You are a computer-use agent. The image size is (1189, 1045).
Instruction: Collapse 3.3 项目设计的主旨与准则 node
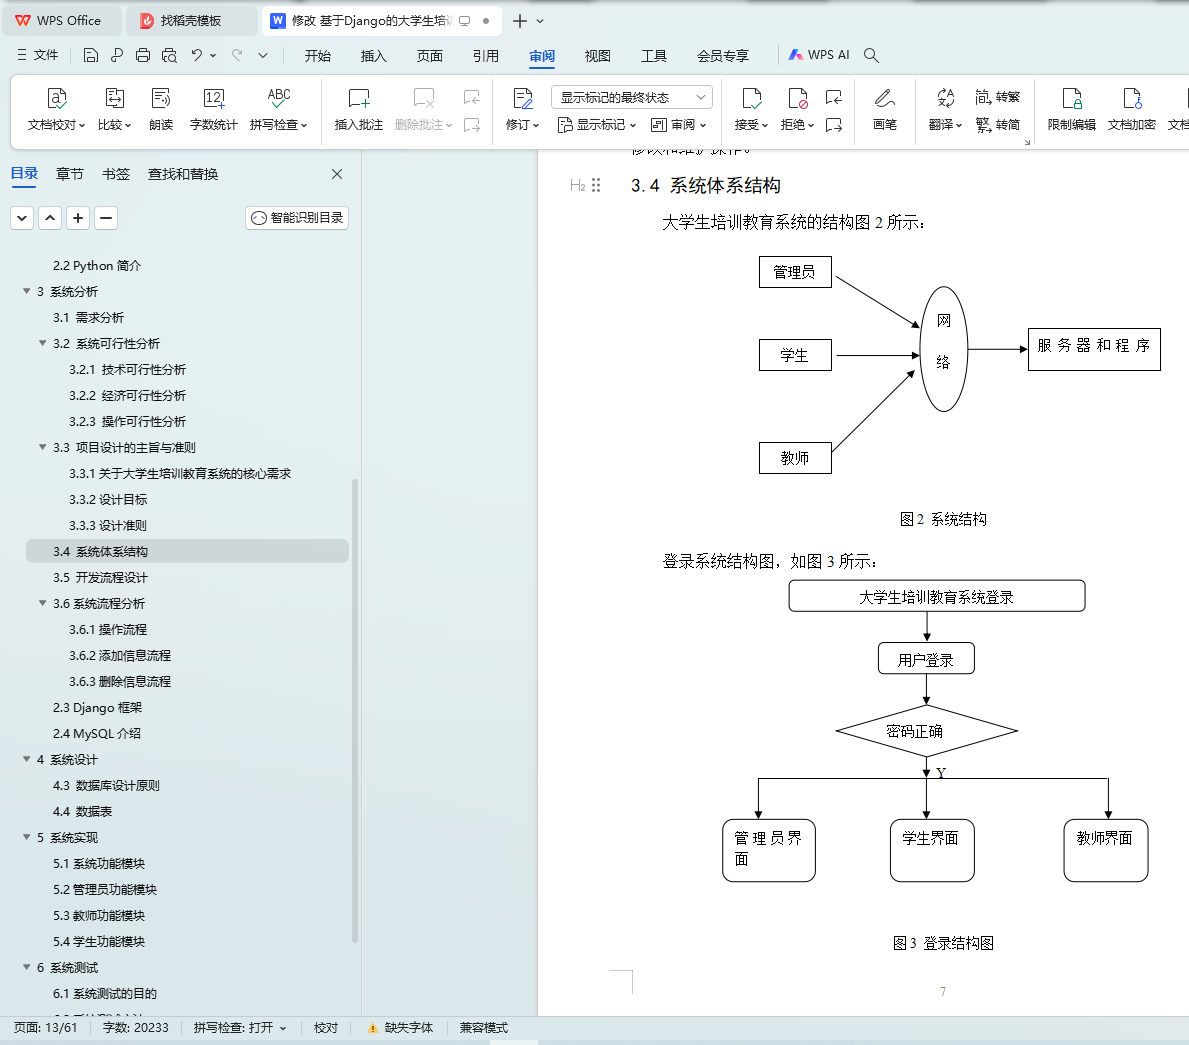click(42, 447)
